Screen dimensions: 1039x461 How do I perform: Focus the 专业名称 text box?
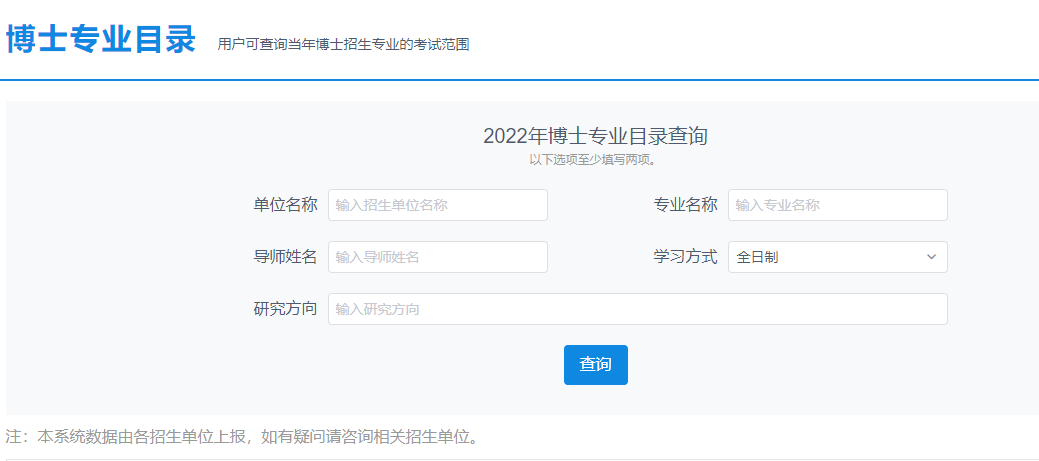point(837,205)
